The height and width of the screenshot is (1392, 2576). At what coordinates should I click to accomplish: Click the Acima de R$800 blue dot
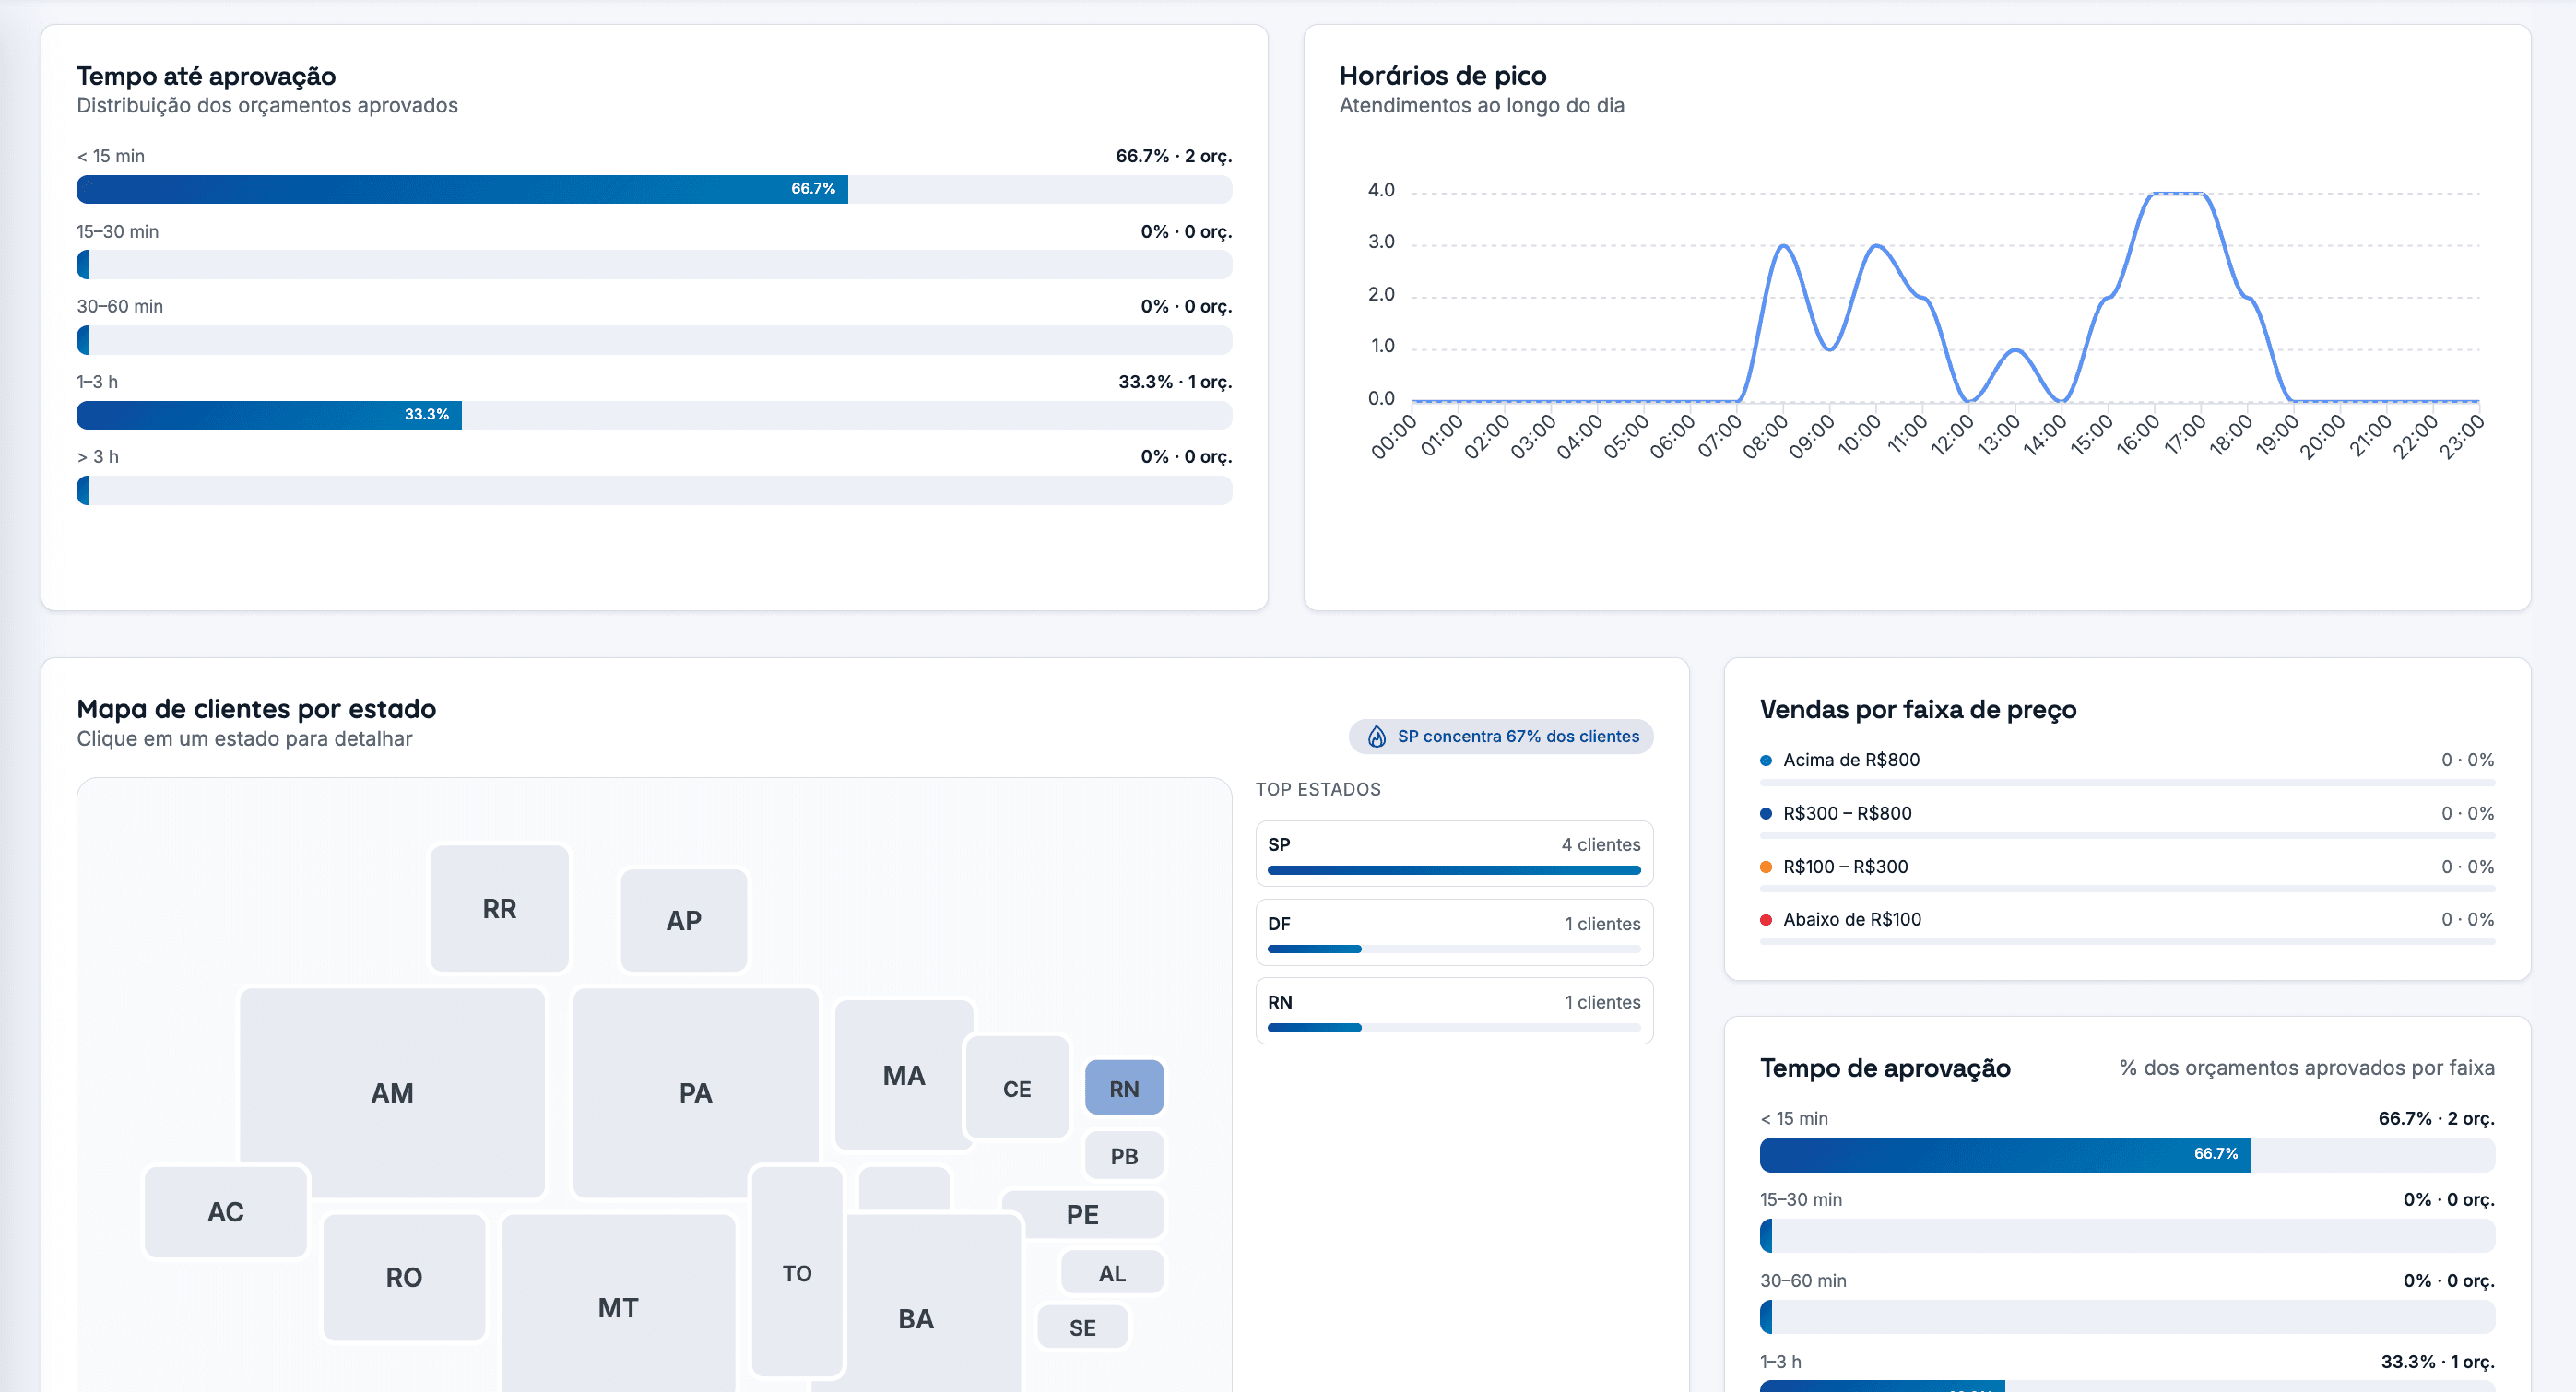click(1766, 761)
